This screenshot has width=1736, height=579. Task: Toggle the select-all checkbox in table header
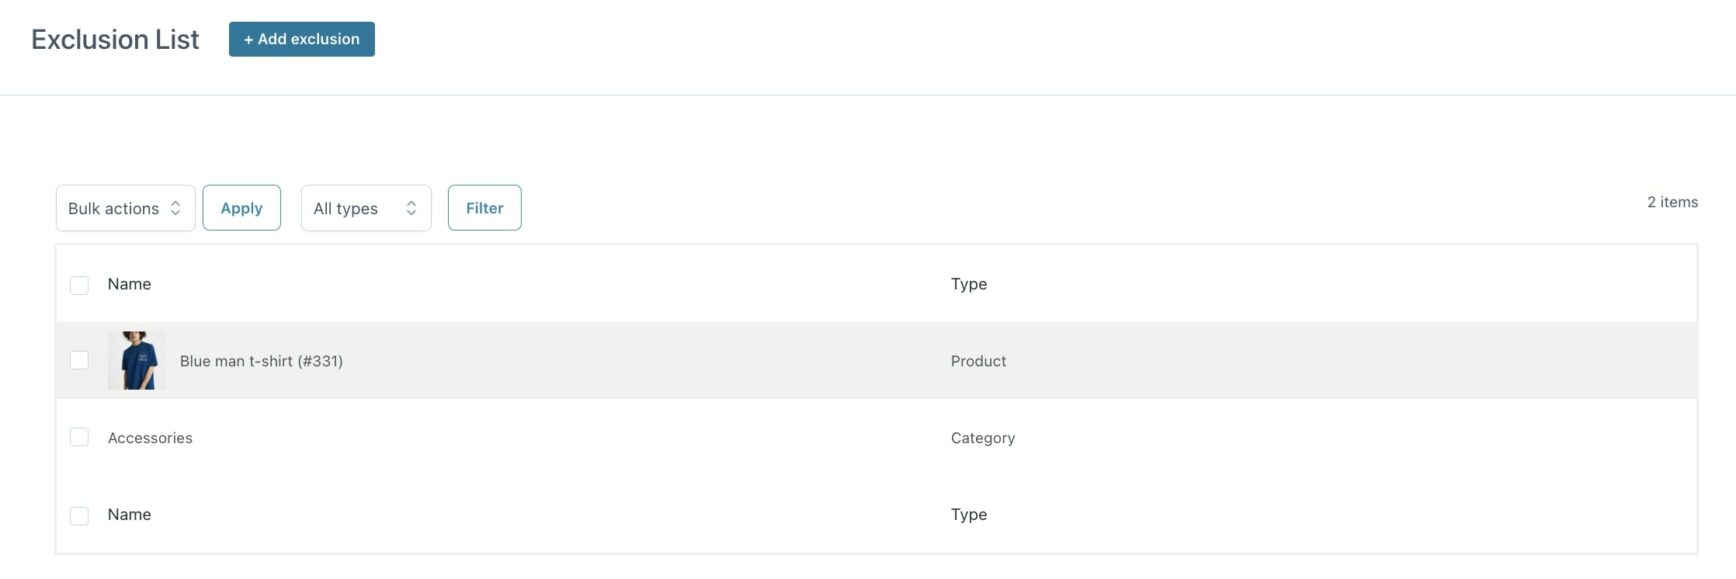[x=79, y=285]
